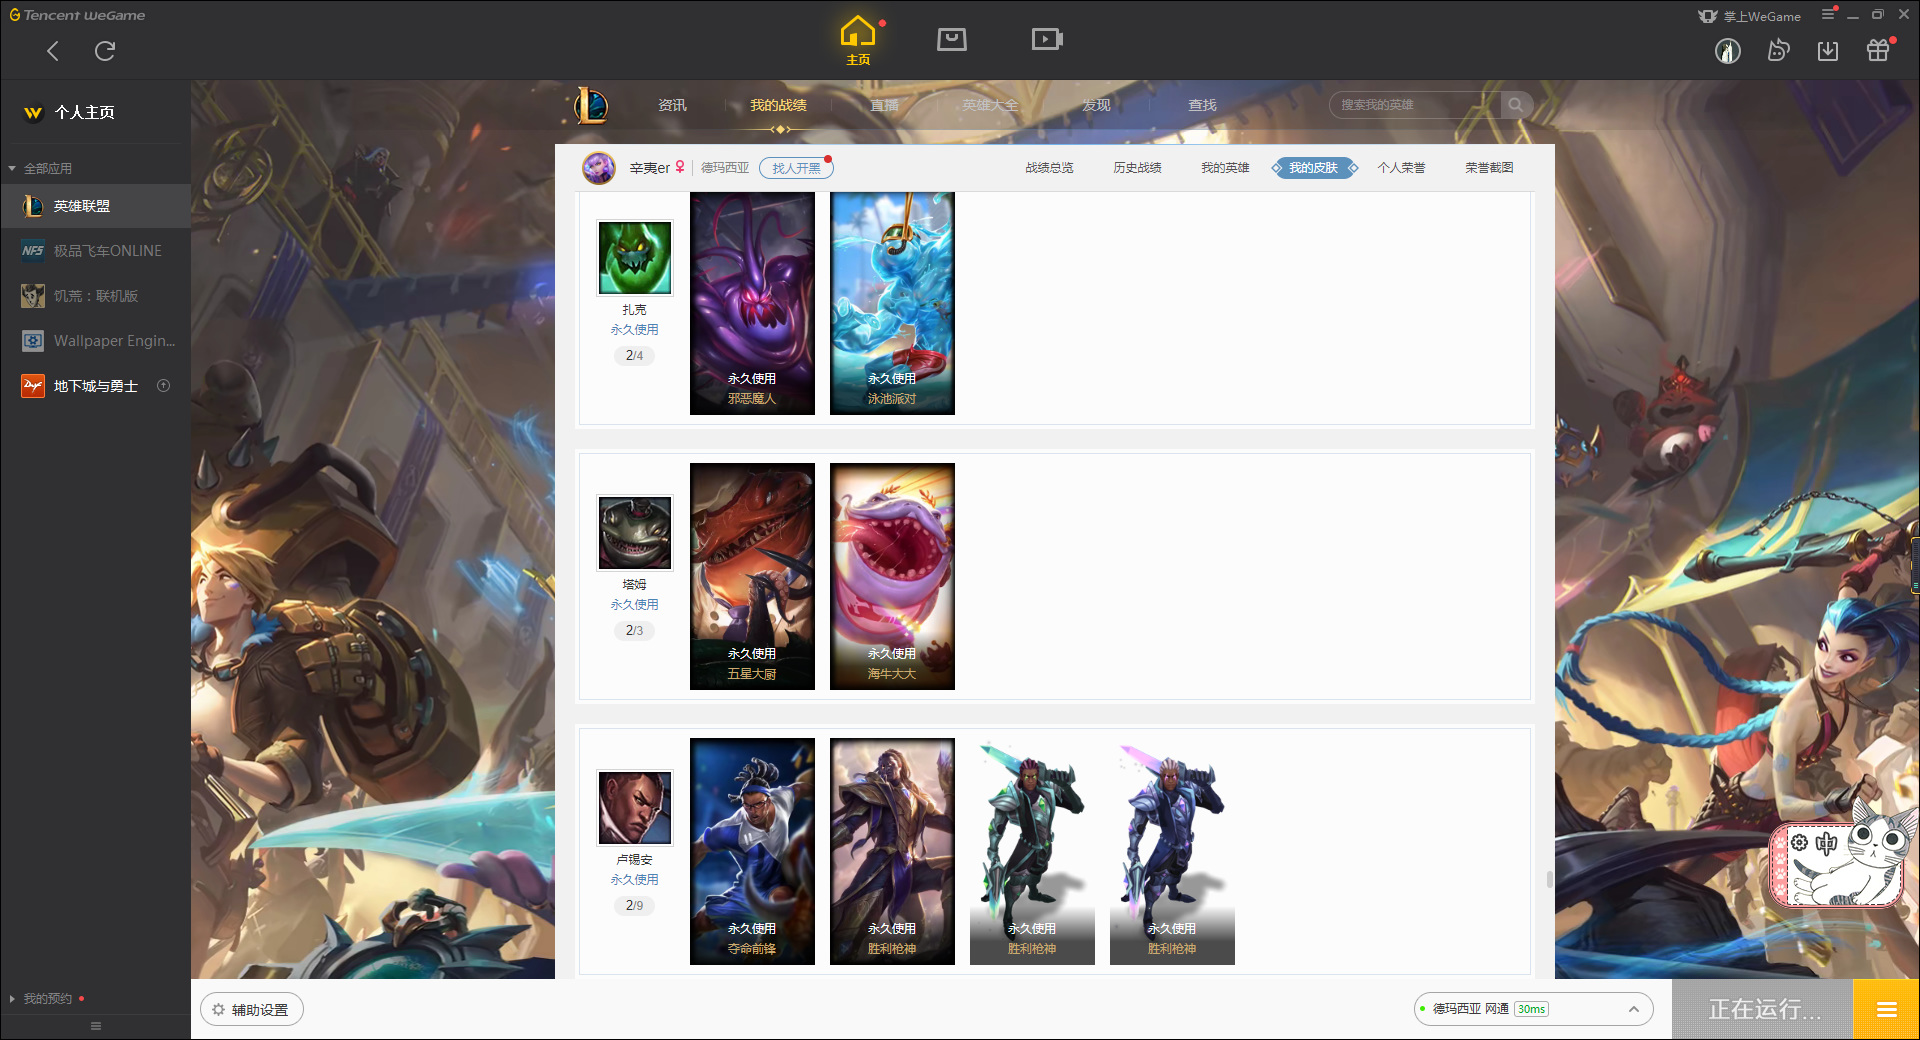This screenshot has height=1040, width=1920.
Task: Select 英雄联盟 in the app list
Action: tap(95, 206)
